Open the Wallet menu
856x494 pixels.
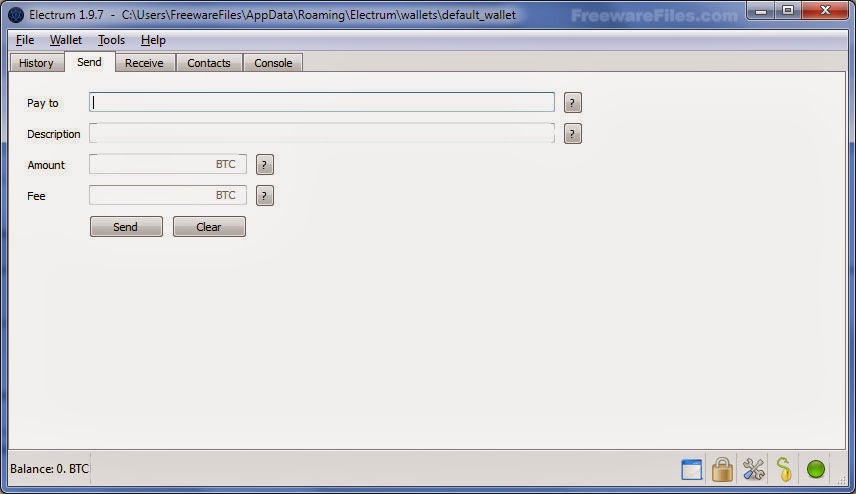[x=66, y=40]
